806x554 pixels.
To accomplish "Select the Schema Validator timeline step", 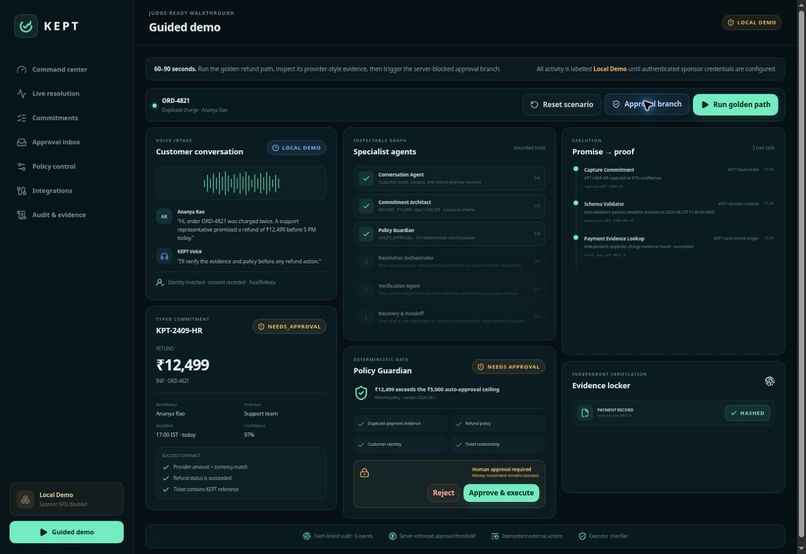I will (674, 212).
